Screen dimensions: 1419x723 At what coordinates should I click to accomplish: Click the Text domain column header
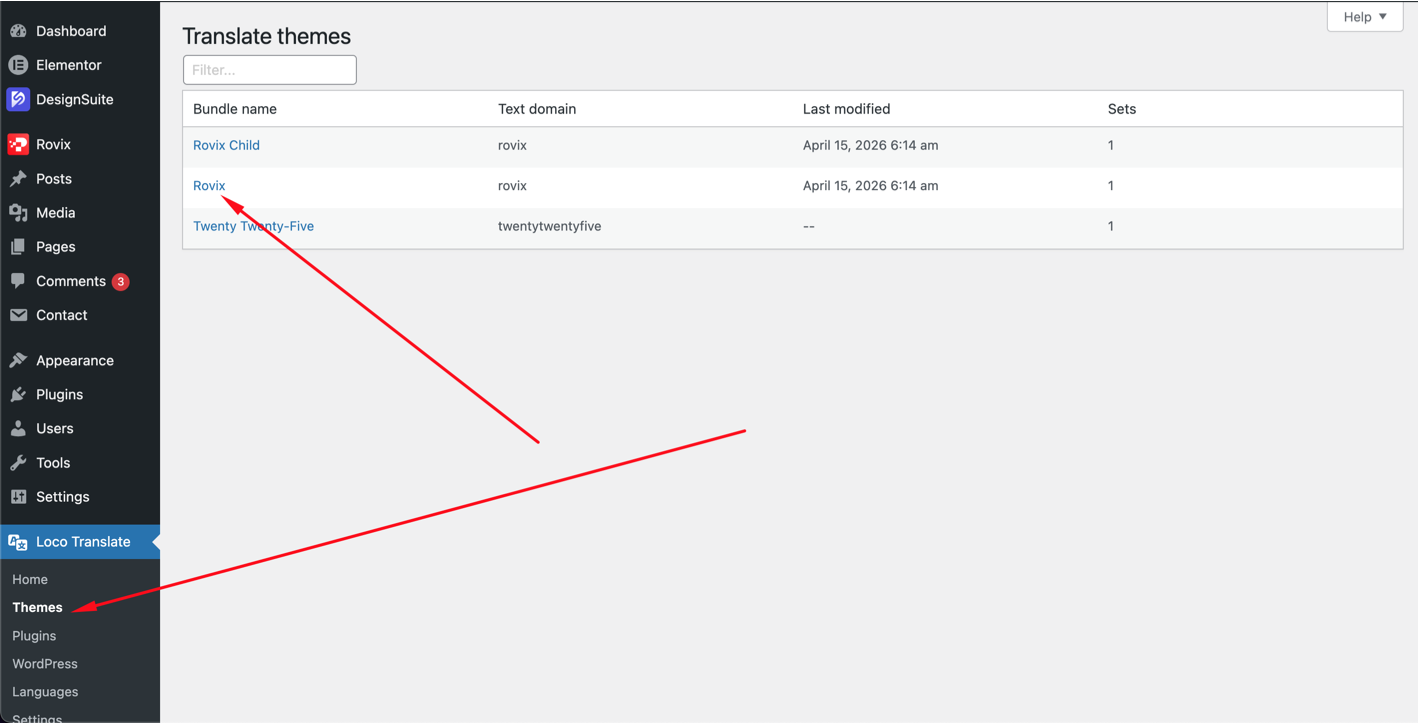[x=537, y=109]
